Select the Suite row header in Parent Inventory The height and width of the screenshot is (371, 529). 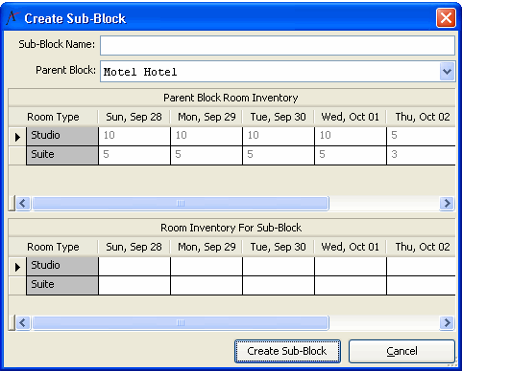click(62, 155)
